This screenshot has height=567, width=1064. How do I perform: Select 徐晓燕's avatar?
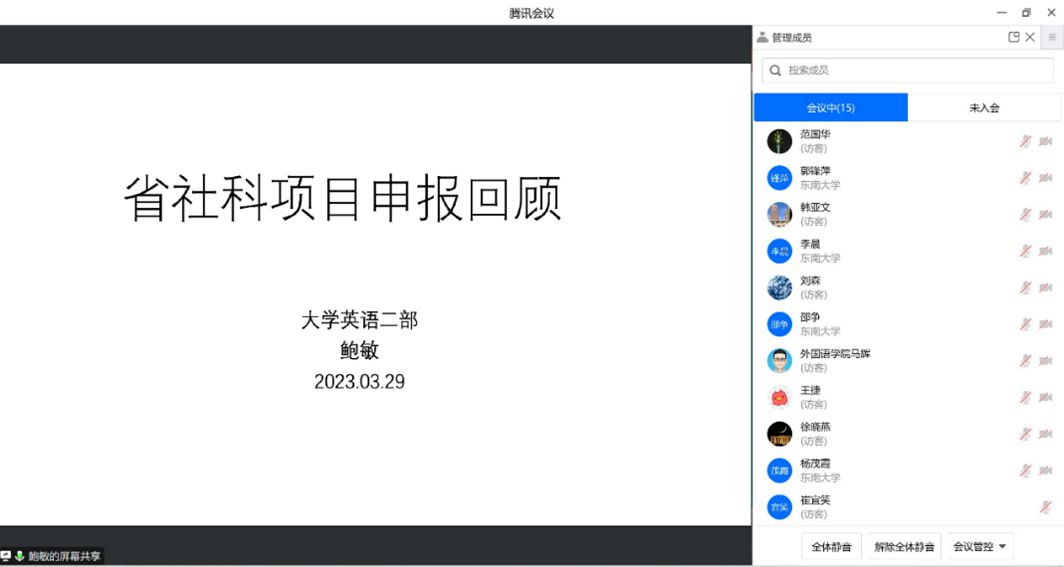click(x=780, y=434)
